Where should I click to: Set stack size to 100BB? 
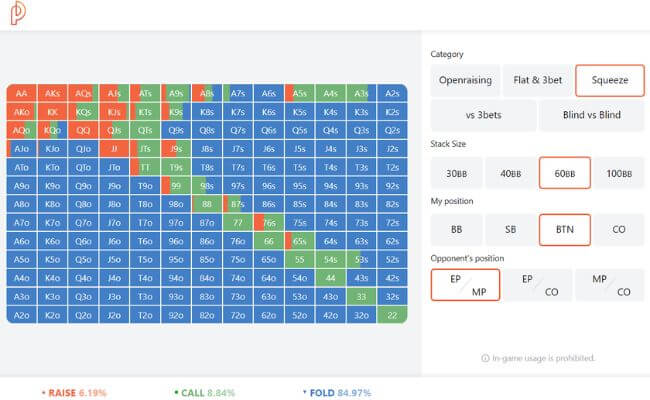coord(619,173)
